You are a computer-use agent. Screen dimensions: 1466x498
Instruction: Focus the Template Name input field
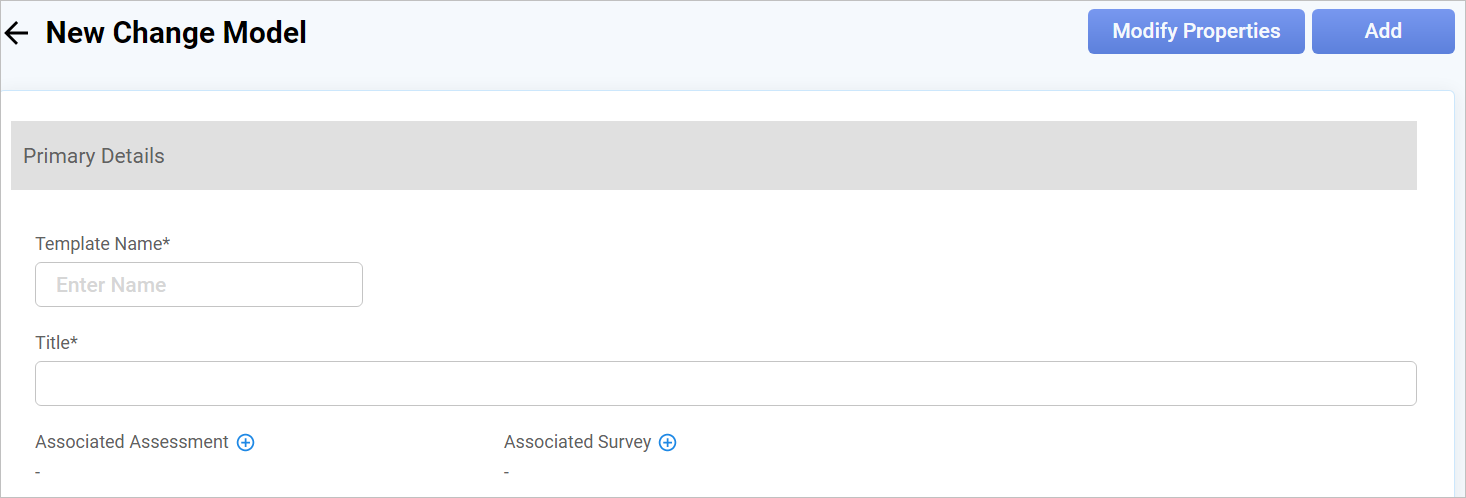click(x=199, y=284)
